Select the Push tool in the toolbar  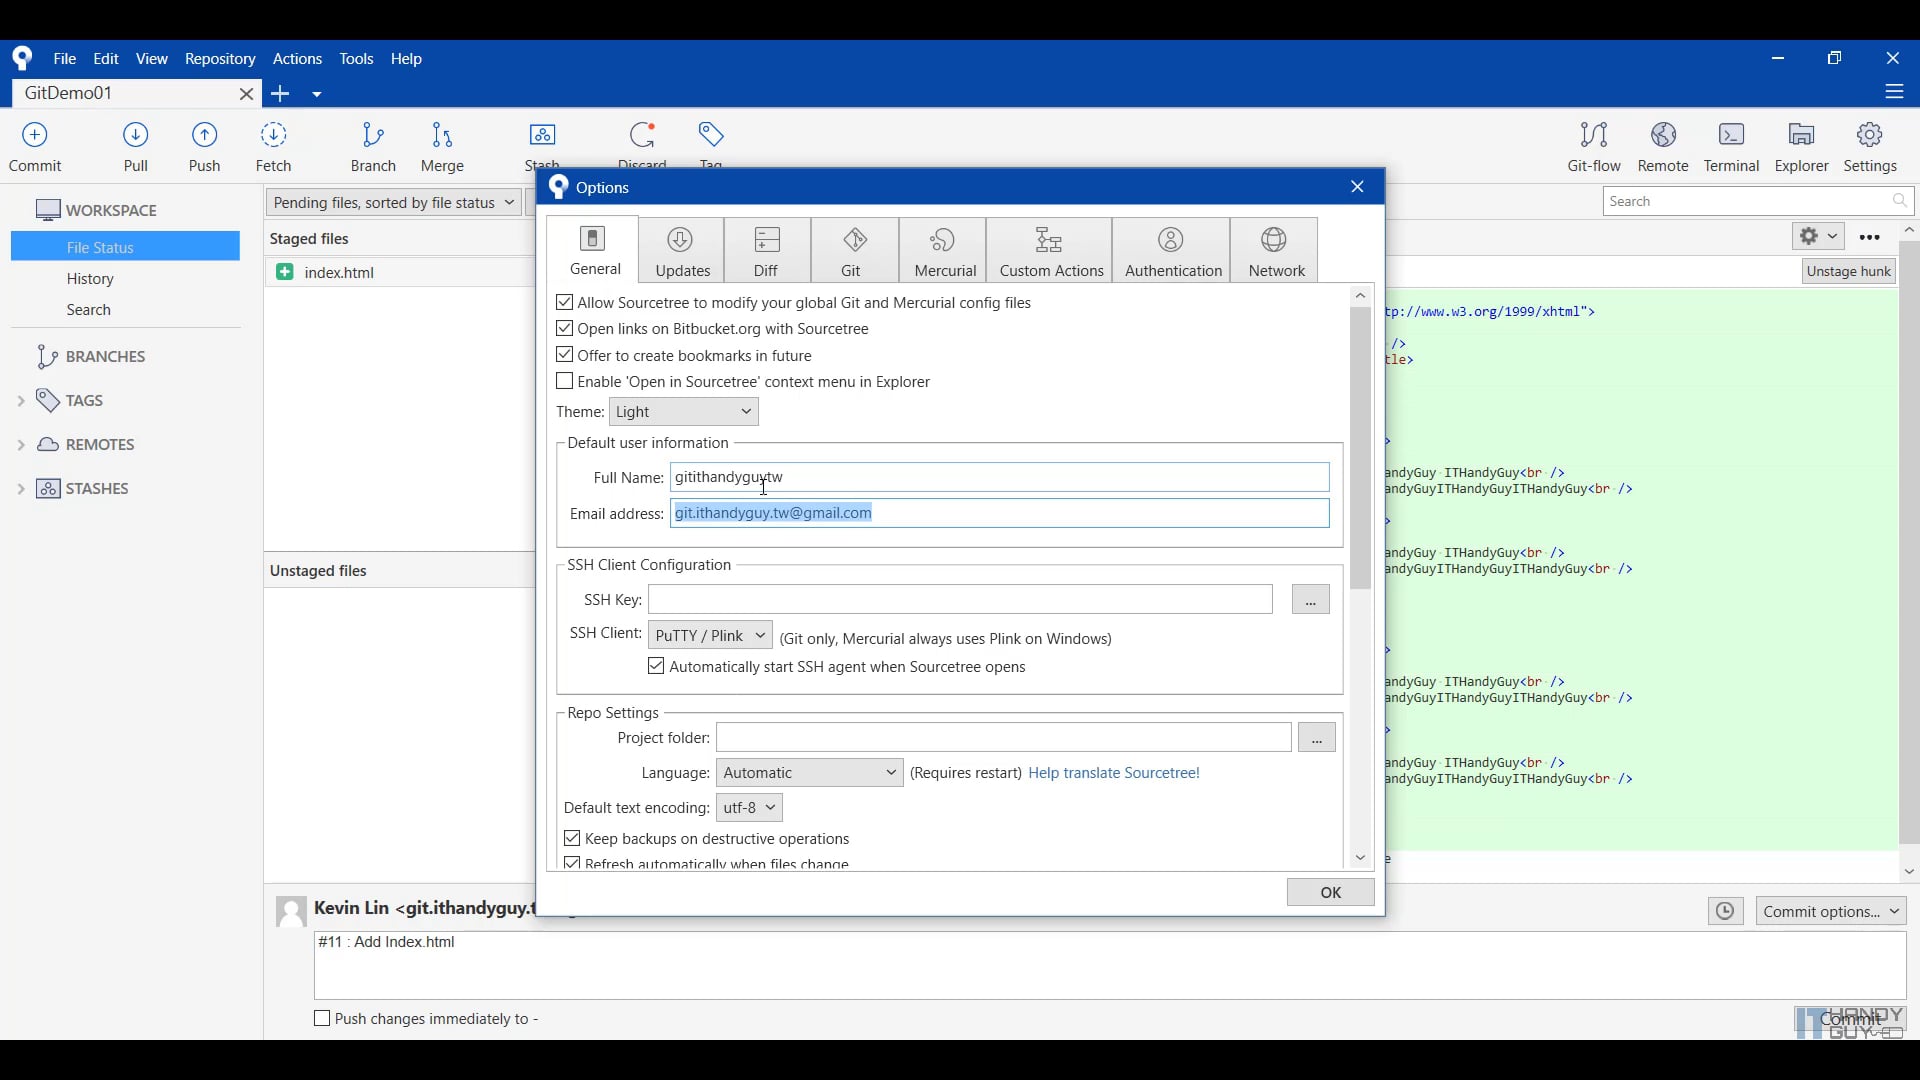[204, 145]
